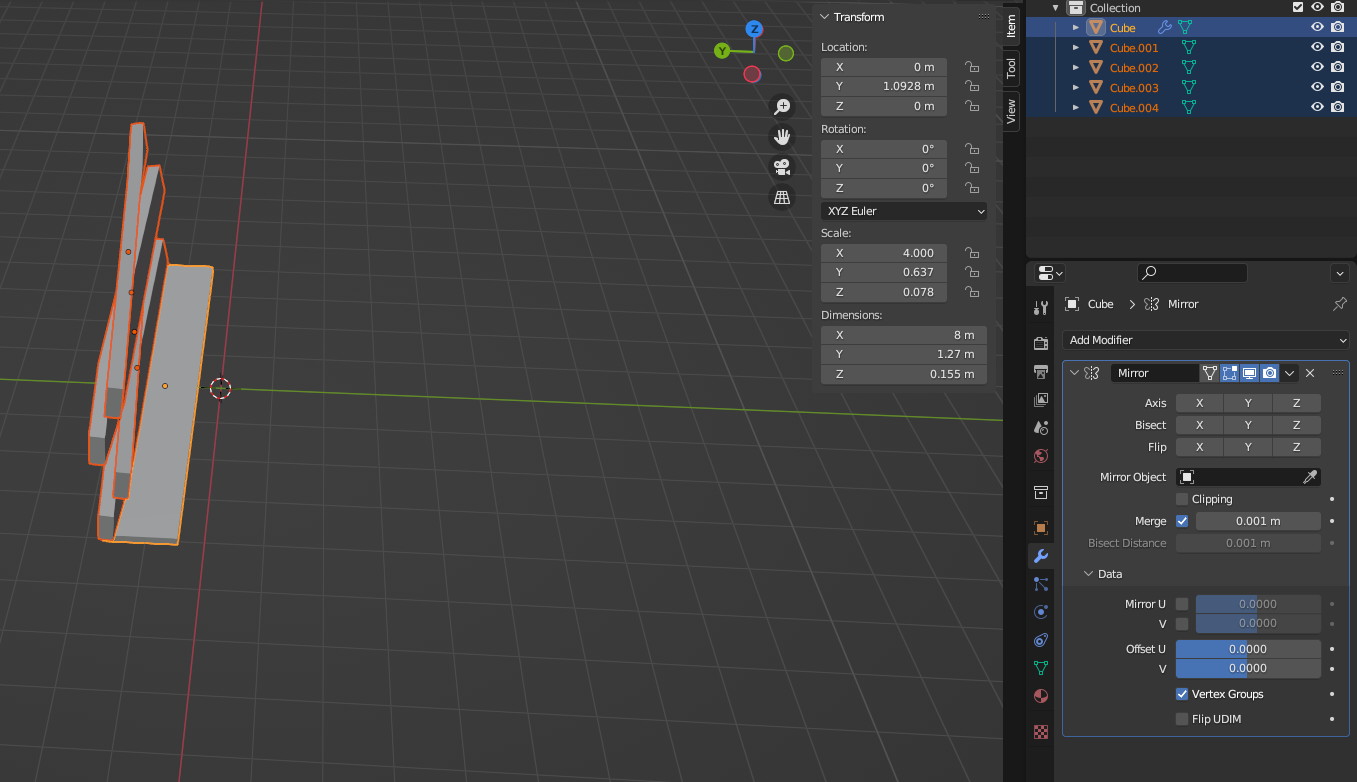Open the properties editor type dropdown
The width and height of the screenshot is (1357, 782).
tap(1050, 273)
